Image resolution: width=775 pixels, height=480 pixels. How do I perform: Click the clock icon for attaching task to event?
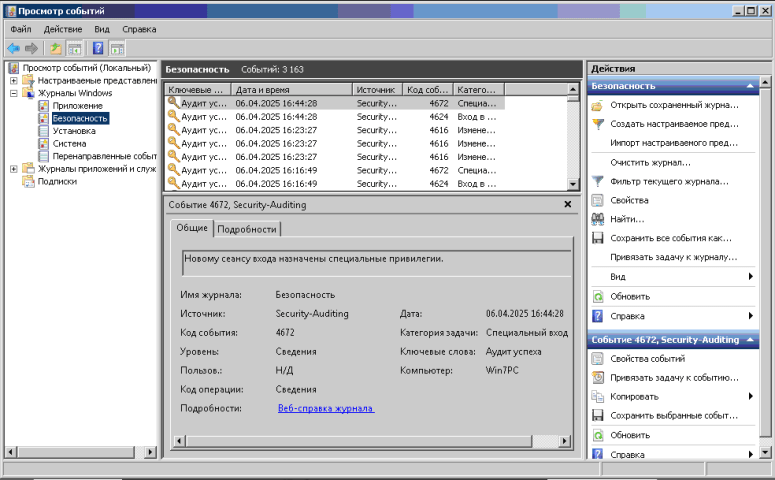pyautogui.click(x=598, y=378)
